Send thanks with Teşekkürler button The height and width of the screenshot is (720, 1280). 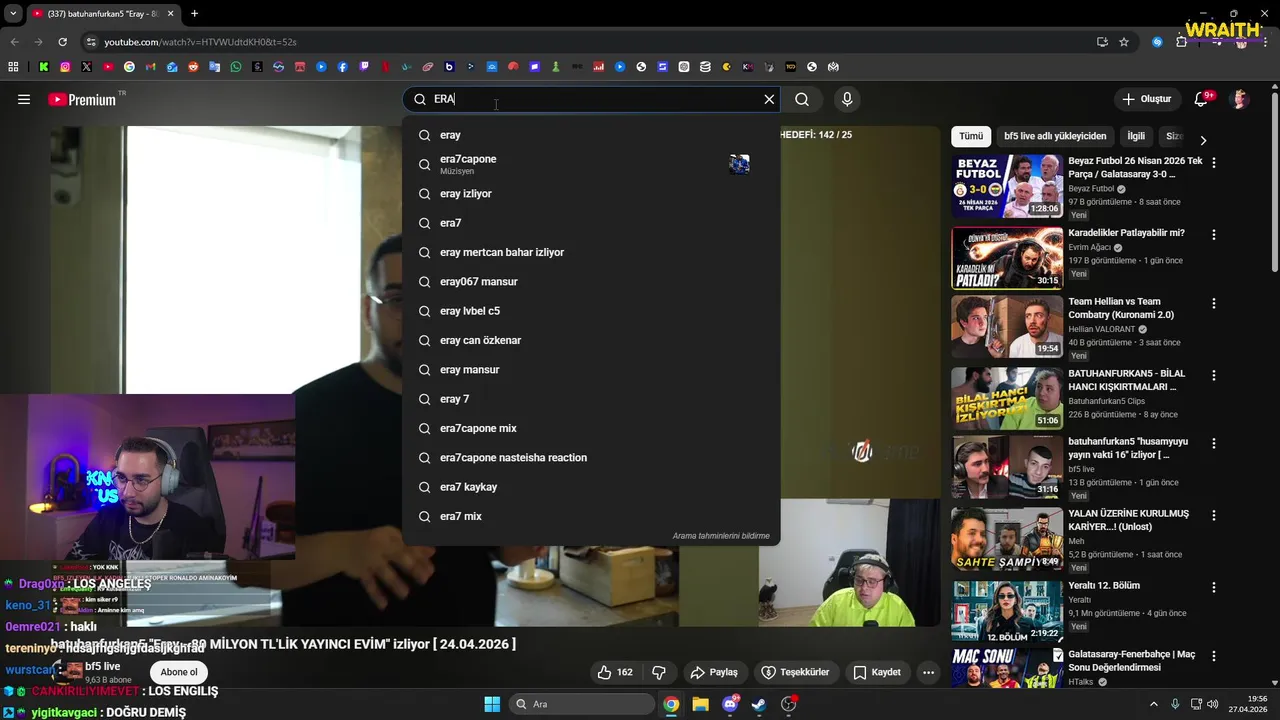pos(795,672)
